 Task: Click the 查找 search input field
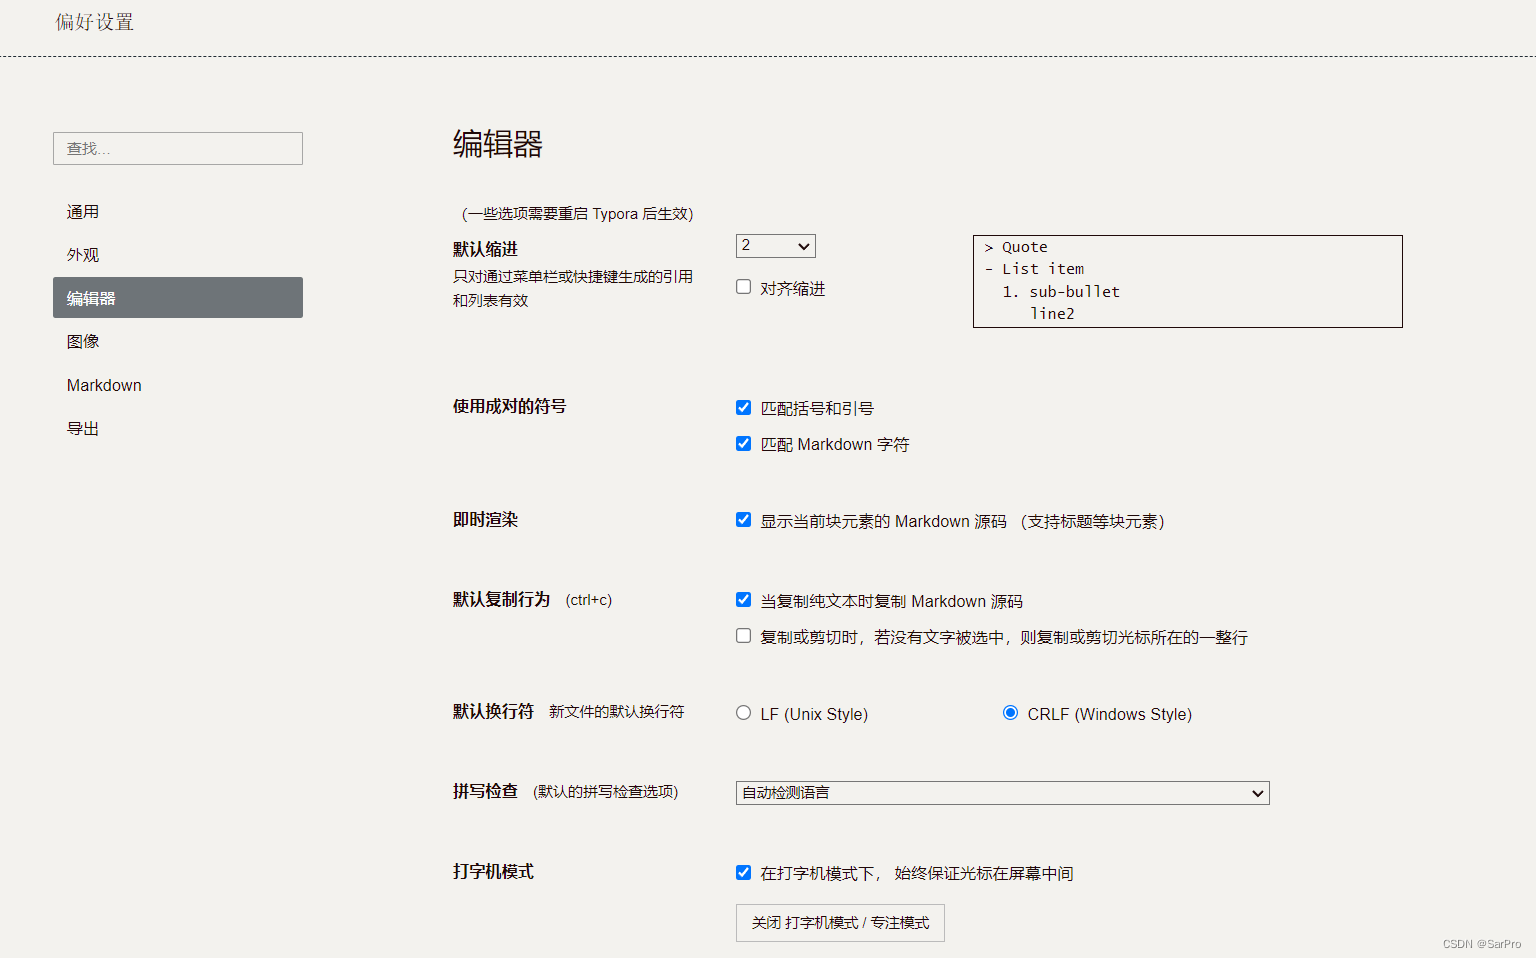(x=178, y=149)
